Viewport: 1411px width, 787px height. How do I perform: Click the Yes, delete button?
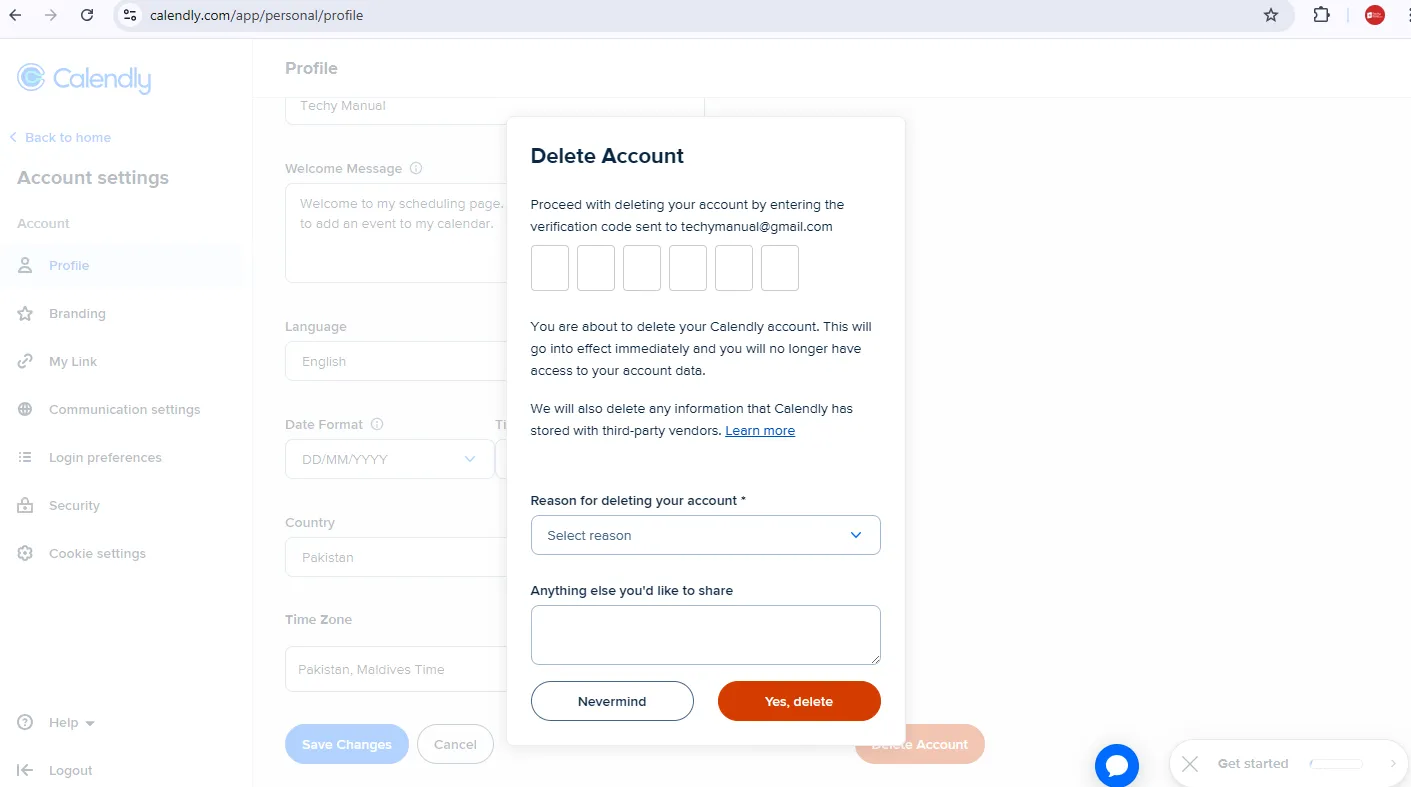[x=798, y=701]
